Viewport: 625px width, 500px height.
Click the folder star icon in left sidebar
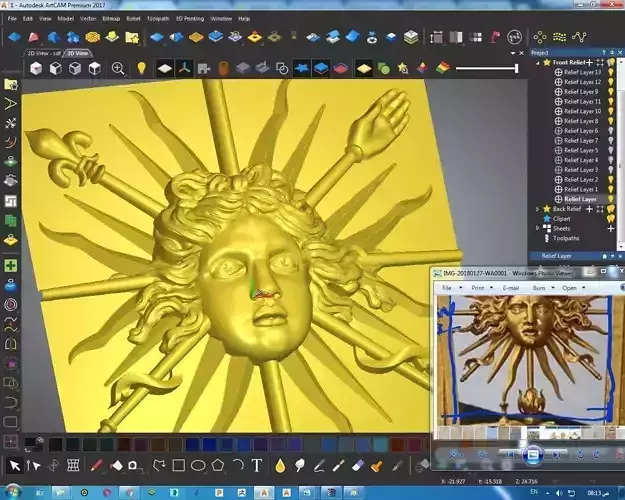pyautogui.click(x=11, y=85)
